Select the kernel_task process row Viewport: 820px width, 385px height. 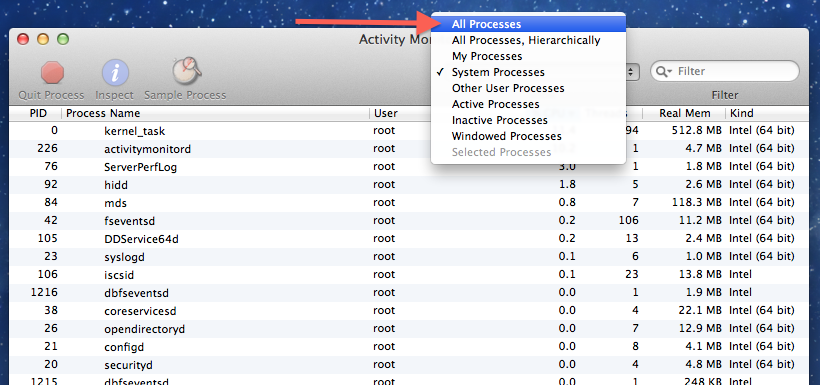(x=409, y=131)
